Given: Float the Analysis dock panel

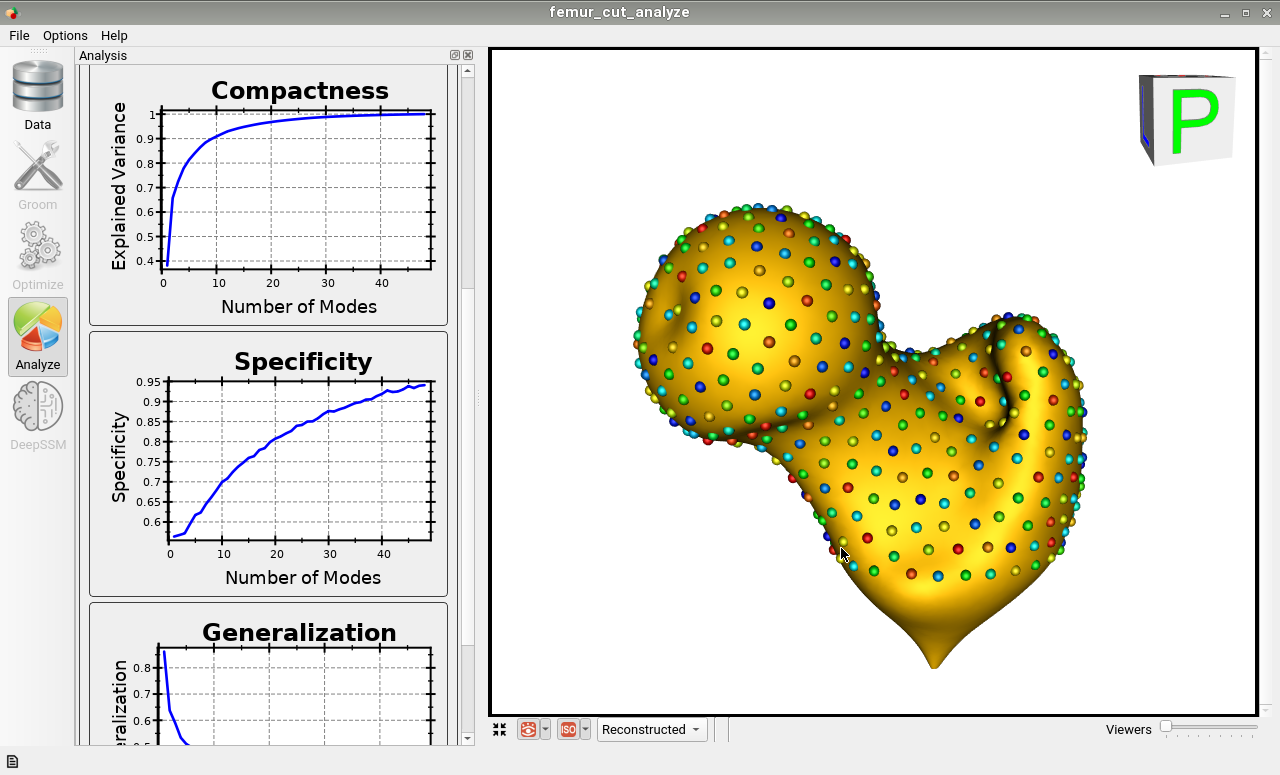Looking at the screenshot, I should (x=455, y=56).
